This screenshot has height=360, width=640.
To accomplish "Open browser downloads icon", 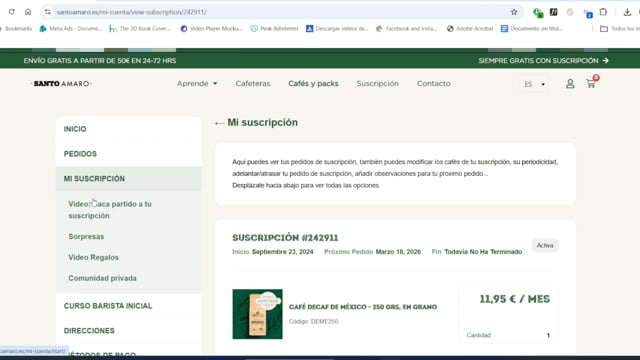I will coord(627,12).
